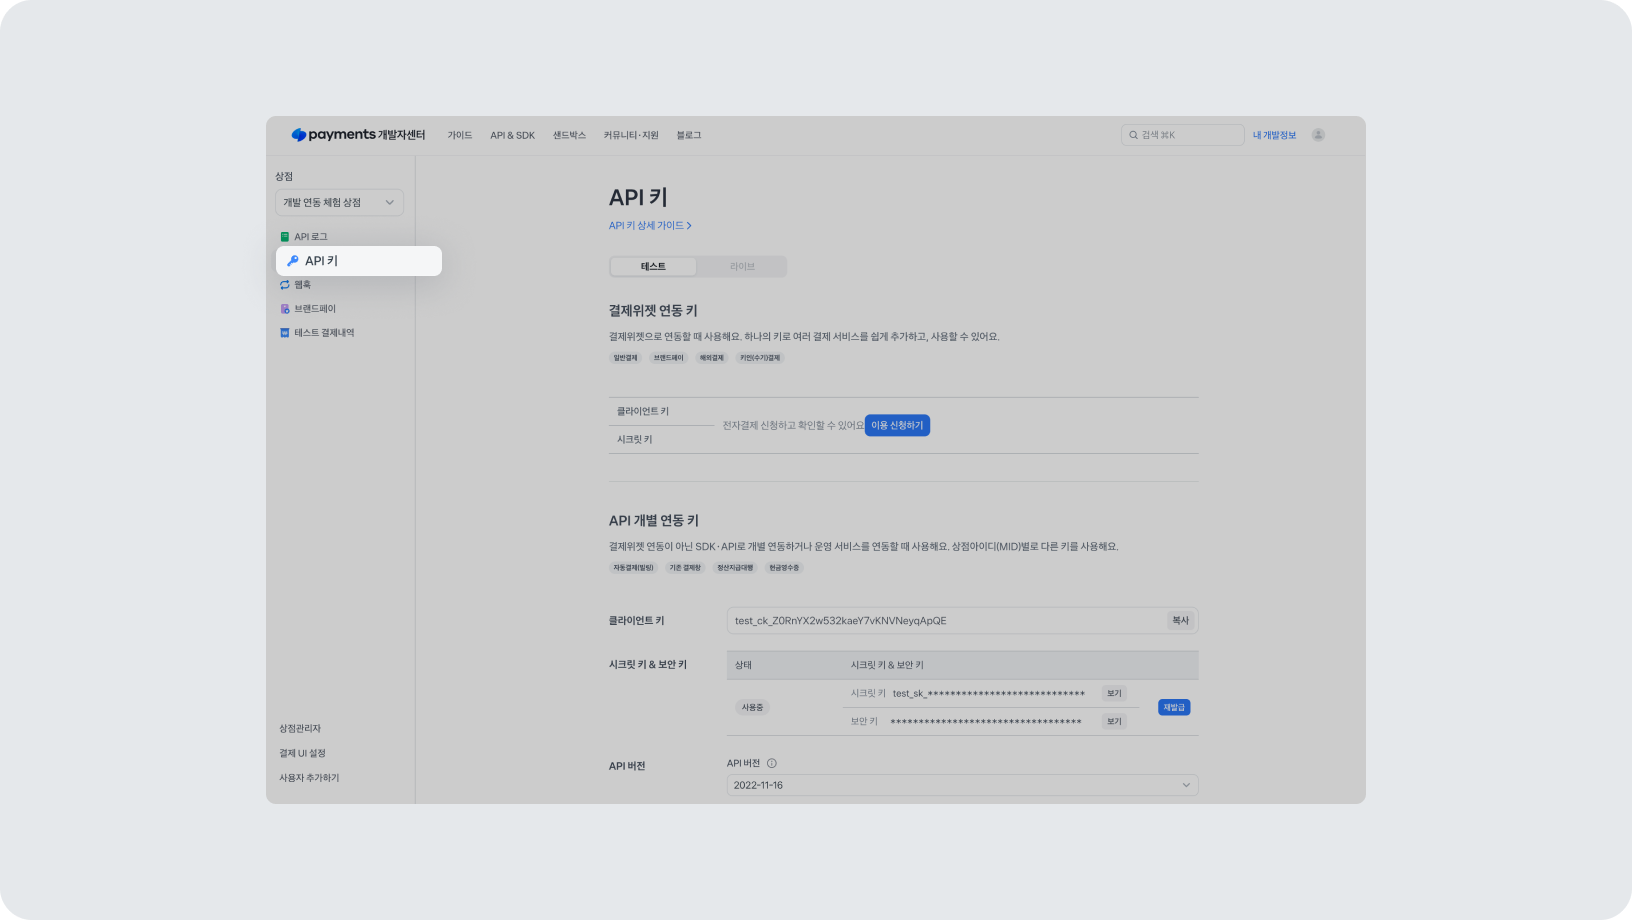Screen dimensions: 1632x920
Task: Open the 샌드박스 menu
Action: coord(569,135)
